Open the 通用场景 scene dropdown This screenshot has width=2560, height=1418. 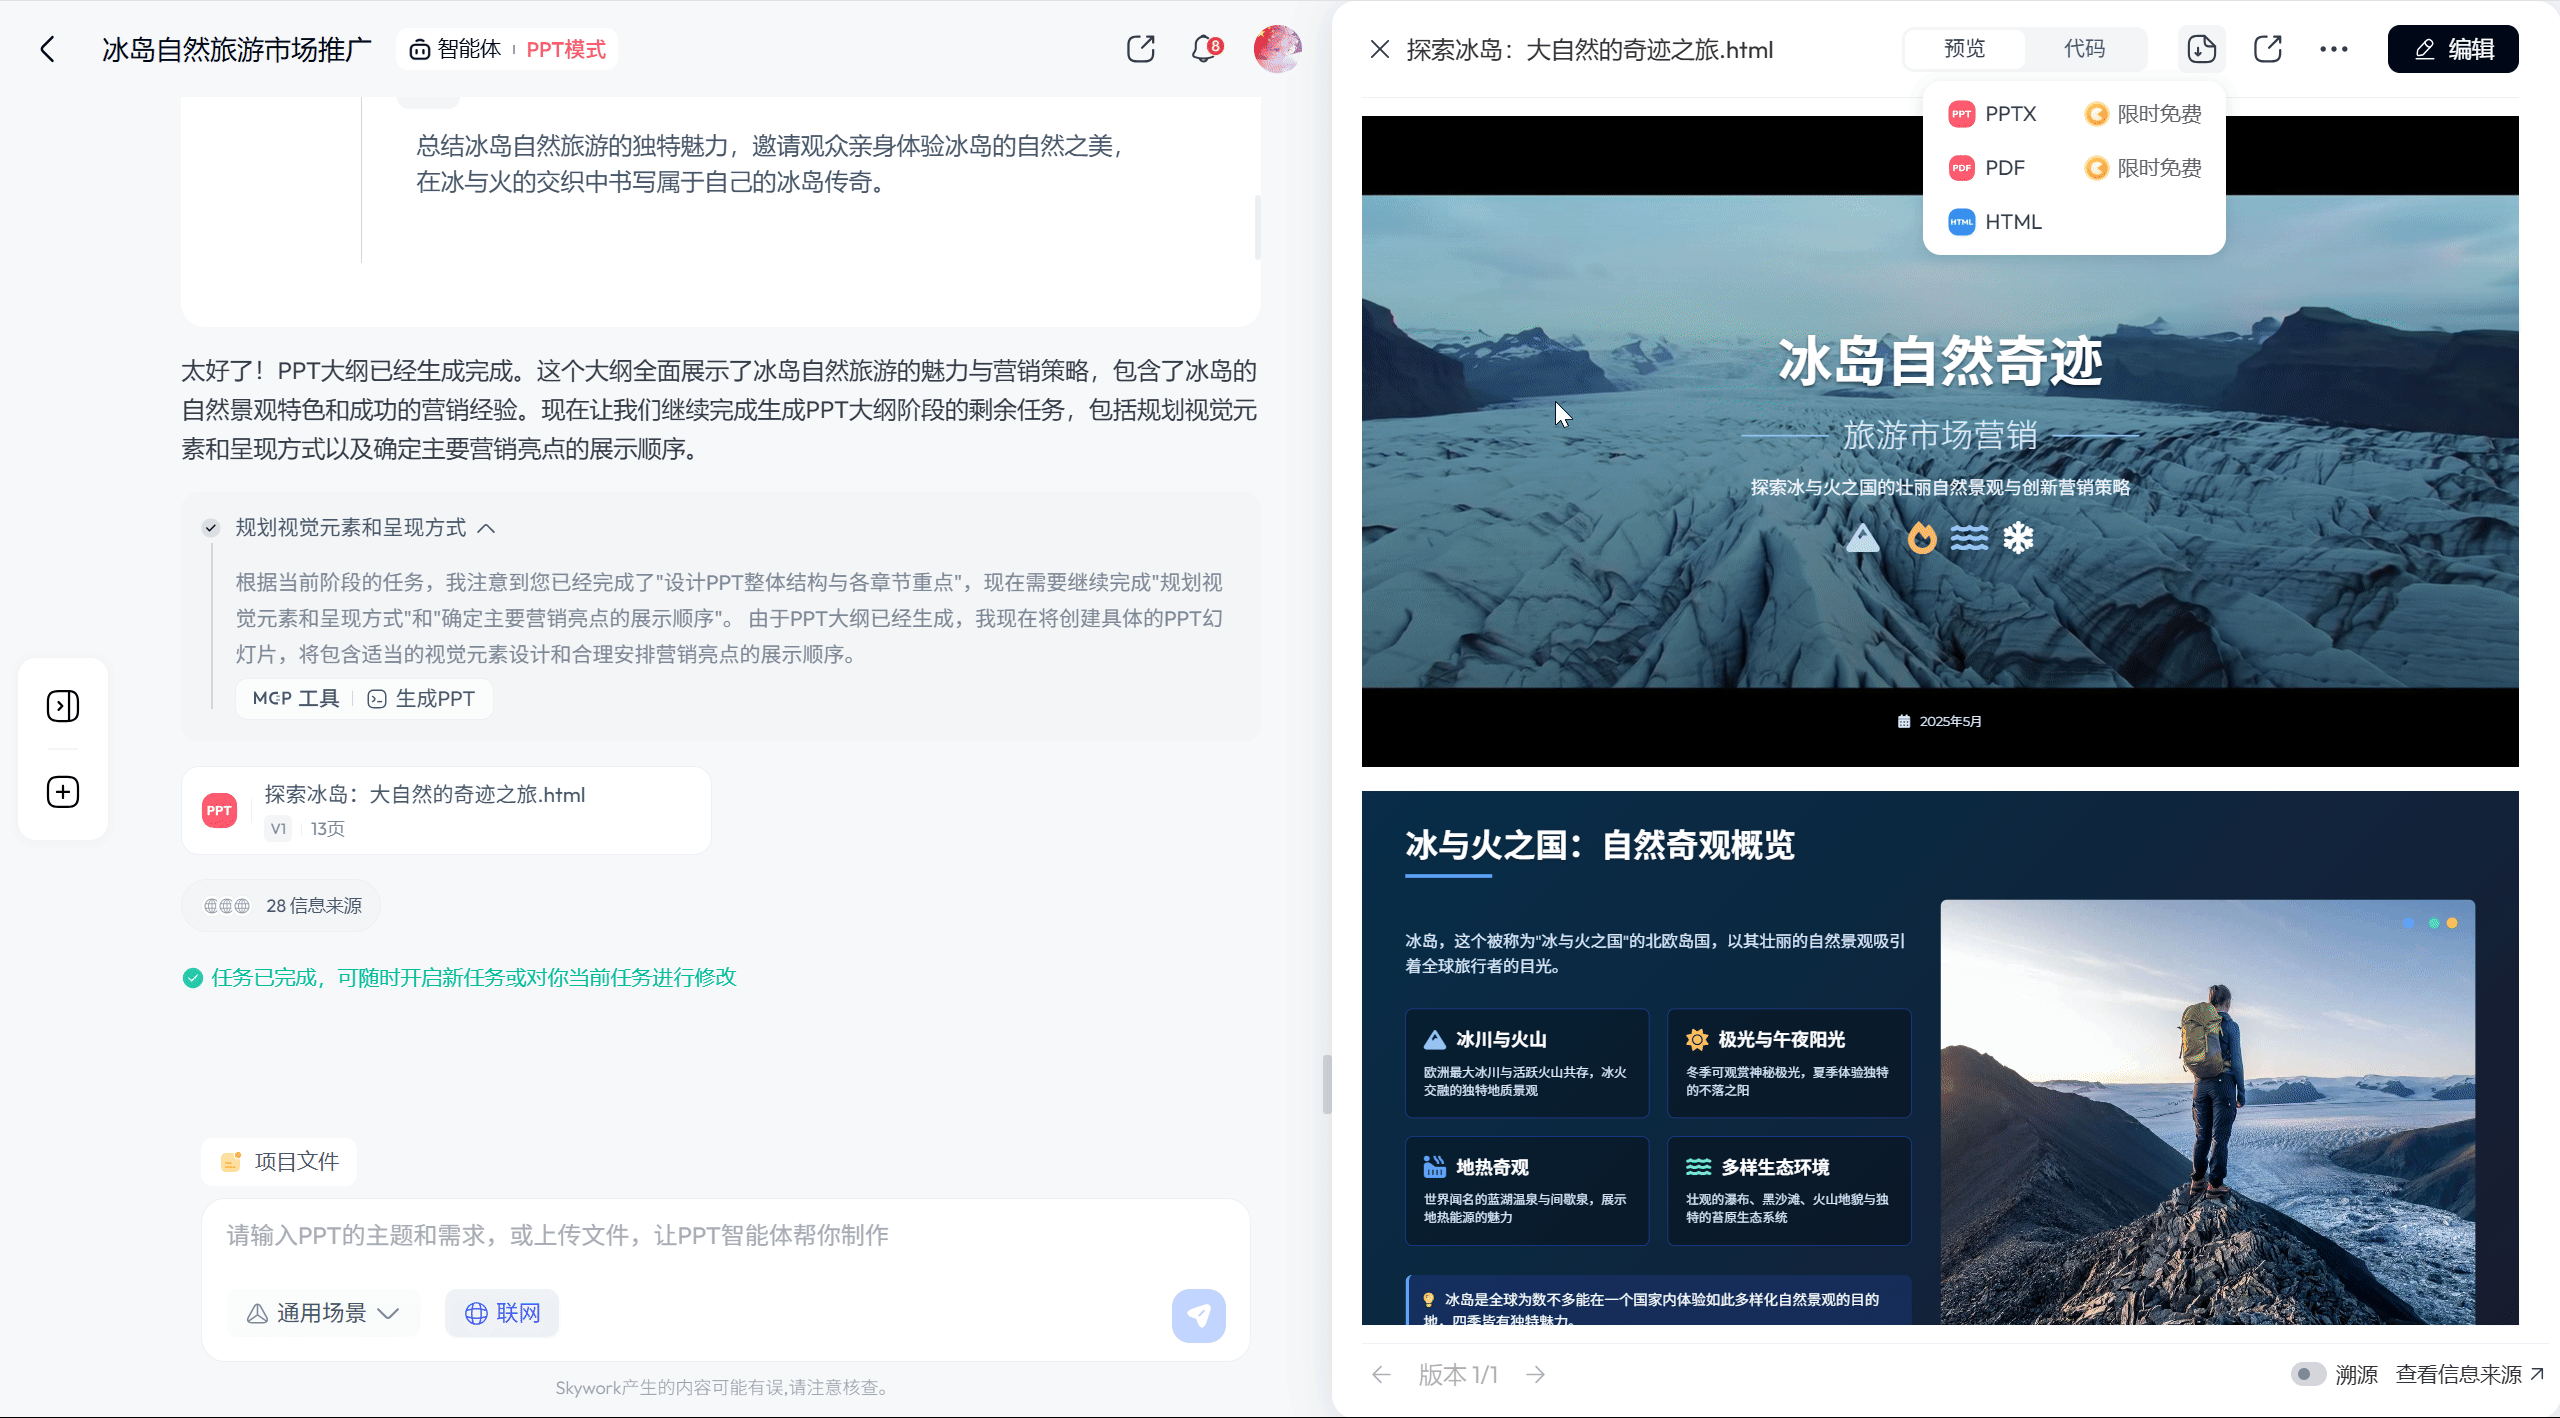click(322, 1312)
